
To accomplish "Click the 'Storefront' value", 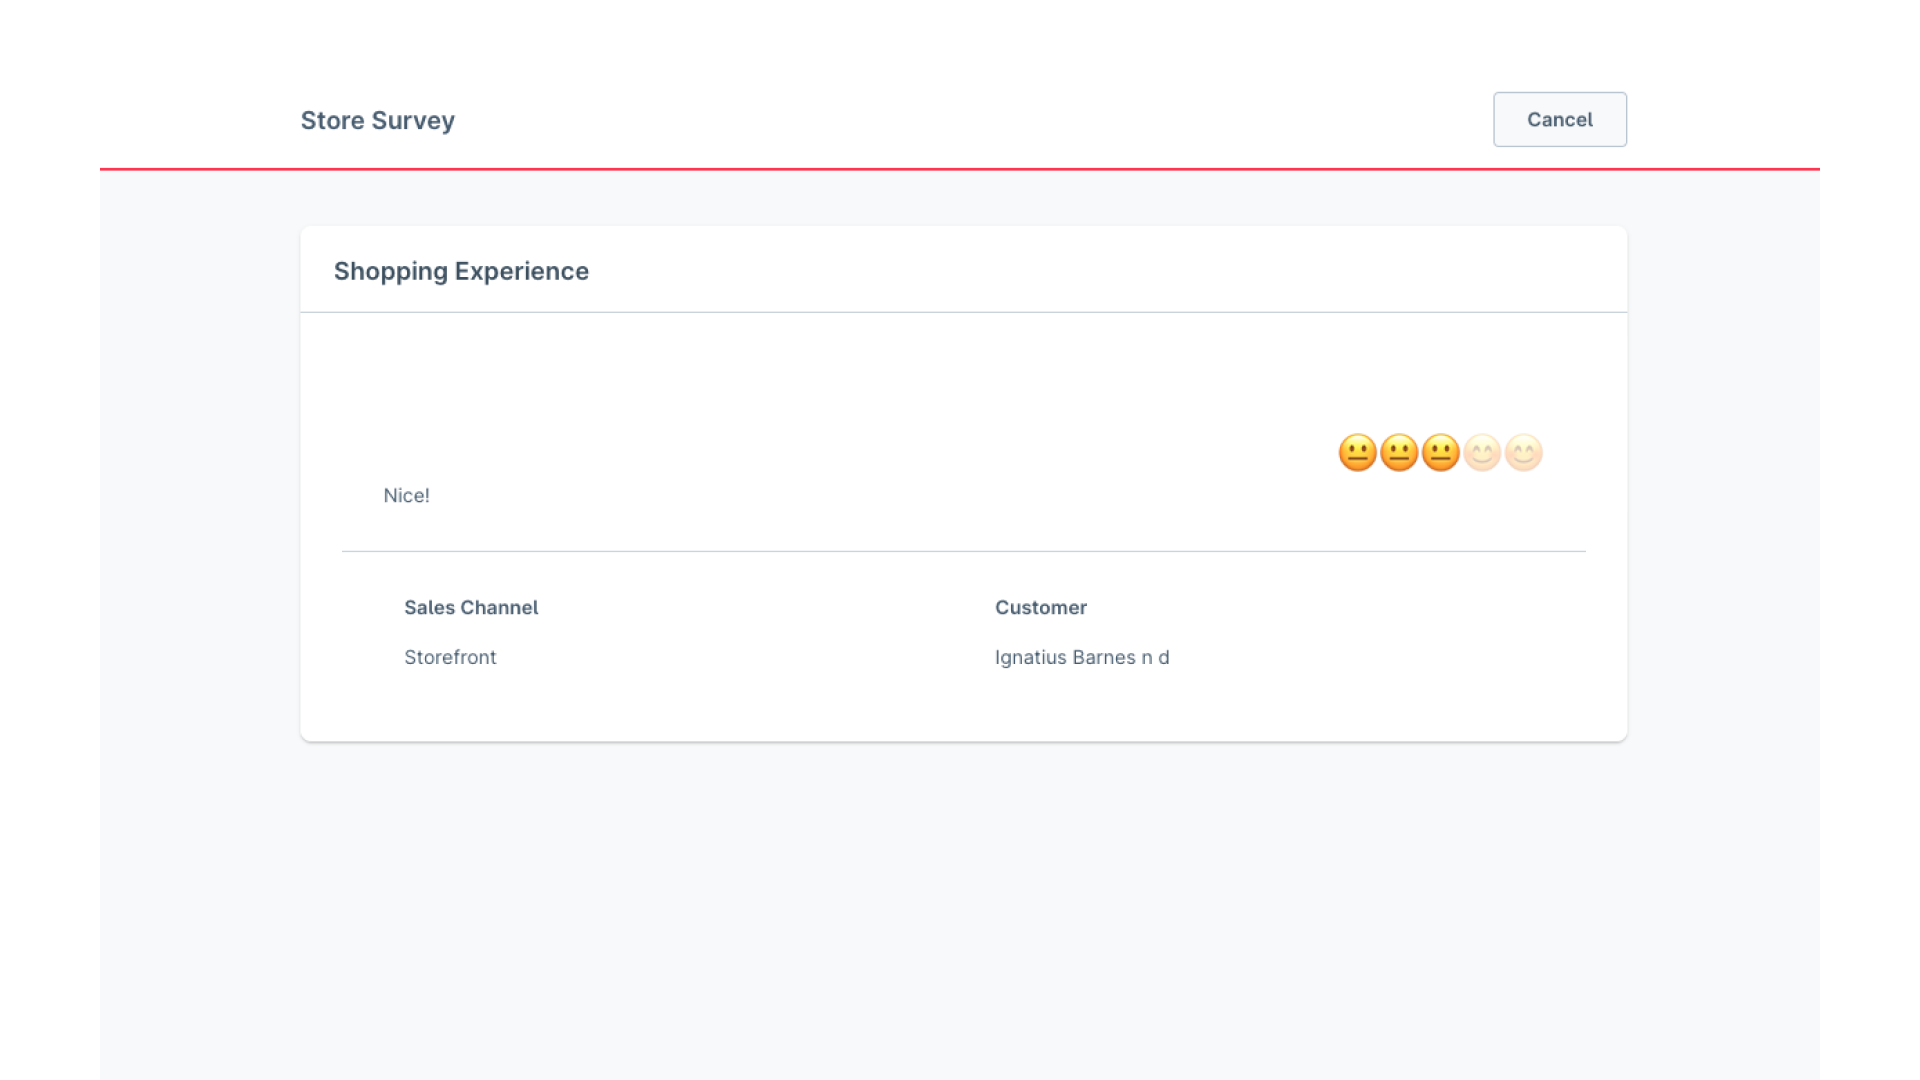I will (x=450, y=657).
